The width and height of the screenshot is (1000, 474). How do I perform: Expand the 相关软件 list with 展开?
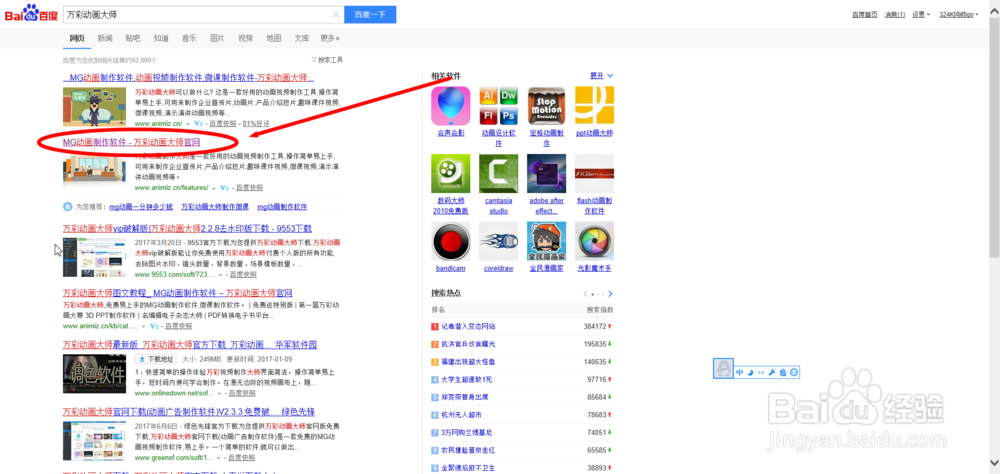pos(601,75)
